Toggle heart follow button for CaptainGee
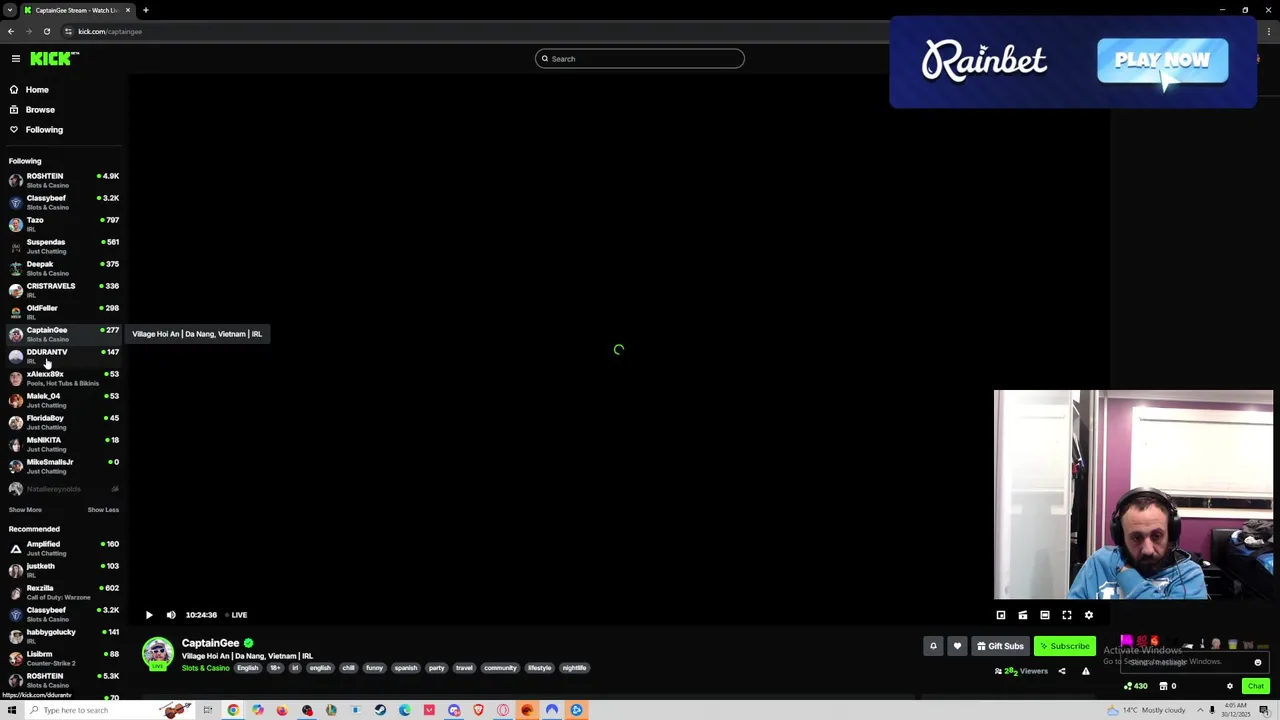 coord(957,646)
